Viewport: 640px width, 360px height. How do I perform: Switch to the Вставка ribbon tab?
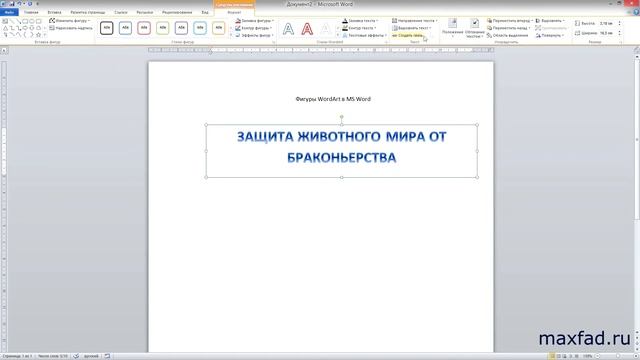[54, 12]
